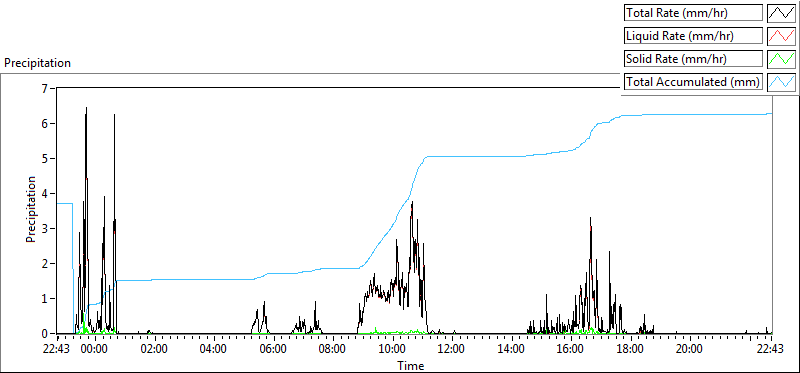Viewport: 800px width, 373px height.
Task: Click the Total Rate black line swatch
Action: coord(781,13)
